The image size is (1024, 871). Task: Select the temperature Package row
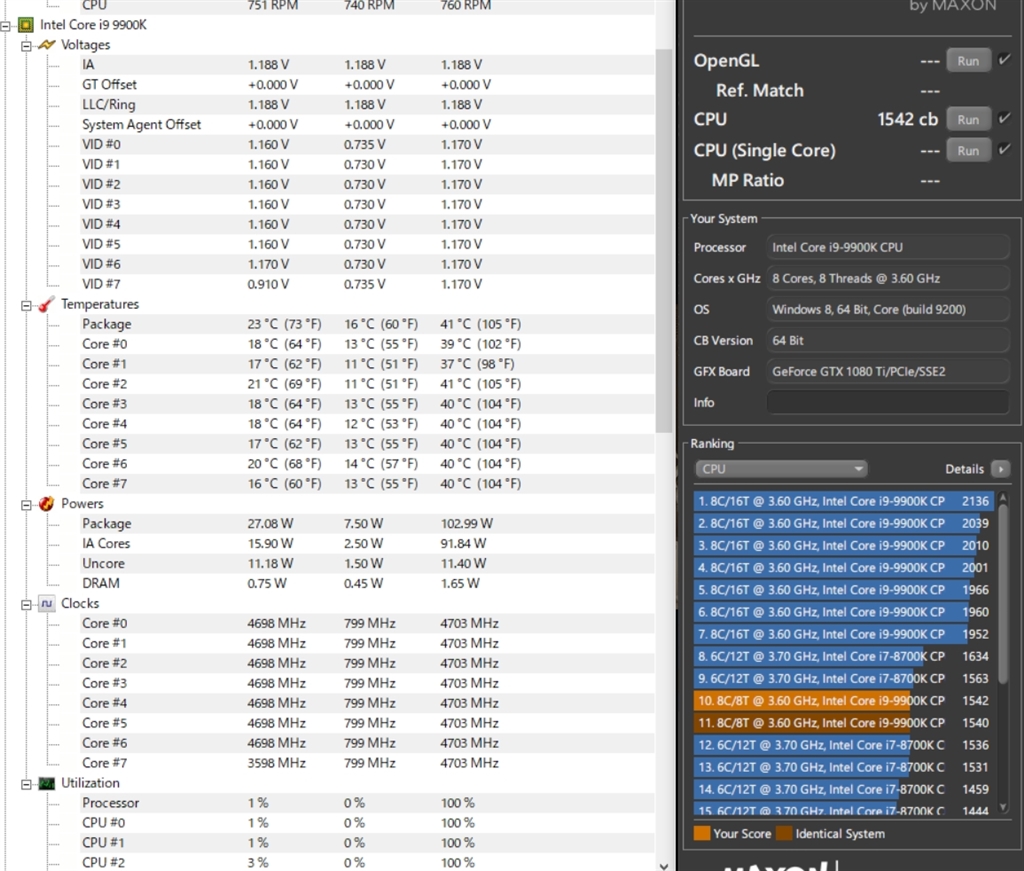pyautogui.click(x=366, y=324)
